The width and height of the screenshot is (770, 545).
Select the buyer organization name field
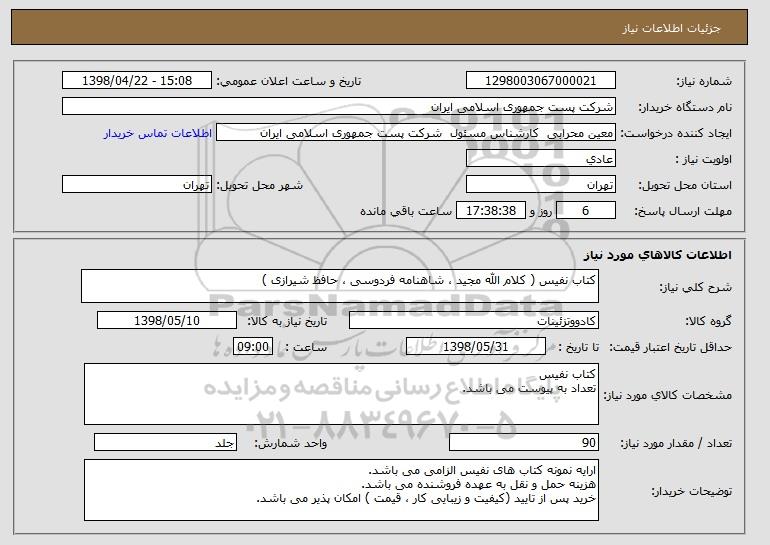tap(339, 107)
